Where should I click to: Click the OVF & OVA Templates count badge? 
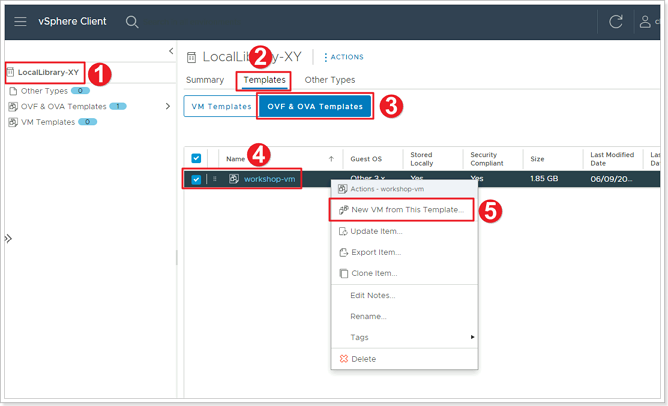point(118,107)
